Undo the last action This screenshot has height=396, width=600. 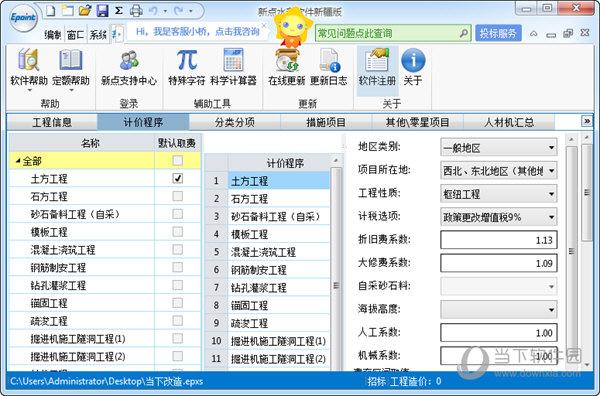(153, 11)
